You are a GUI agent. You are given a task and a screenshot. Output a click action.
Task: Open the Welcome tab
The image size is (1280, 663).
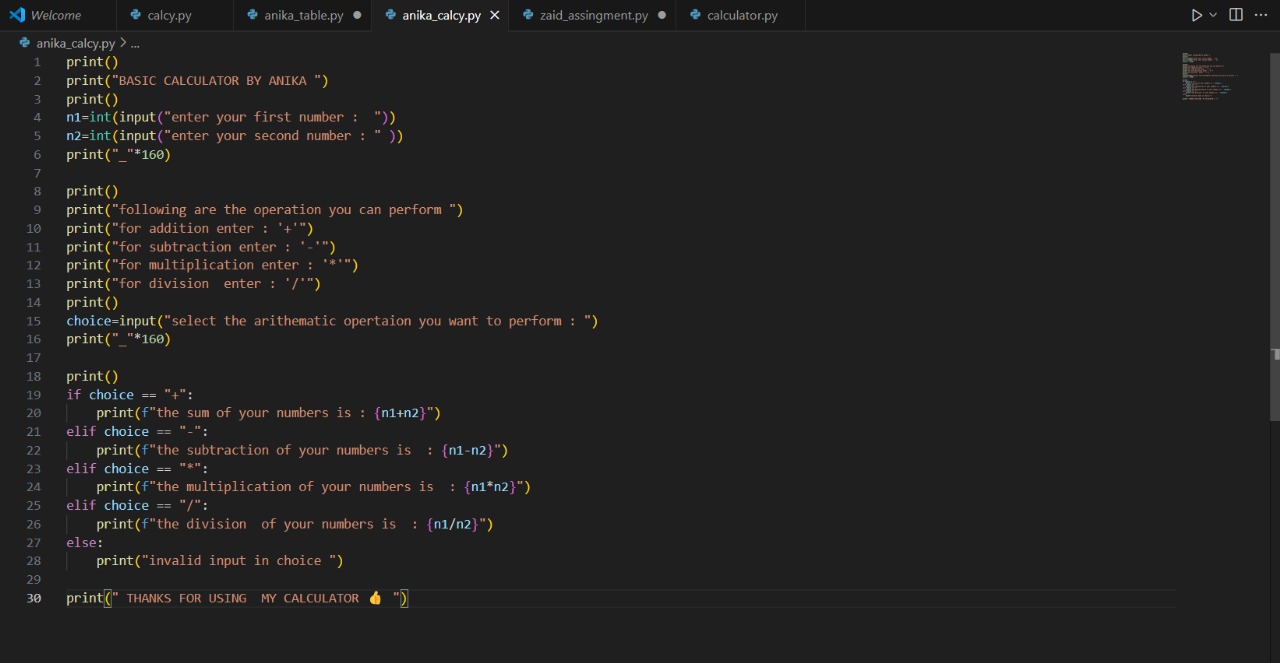click(x=55, y=15)
